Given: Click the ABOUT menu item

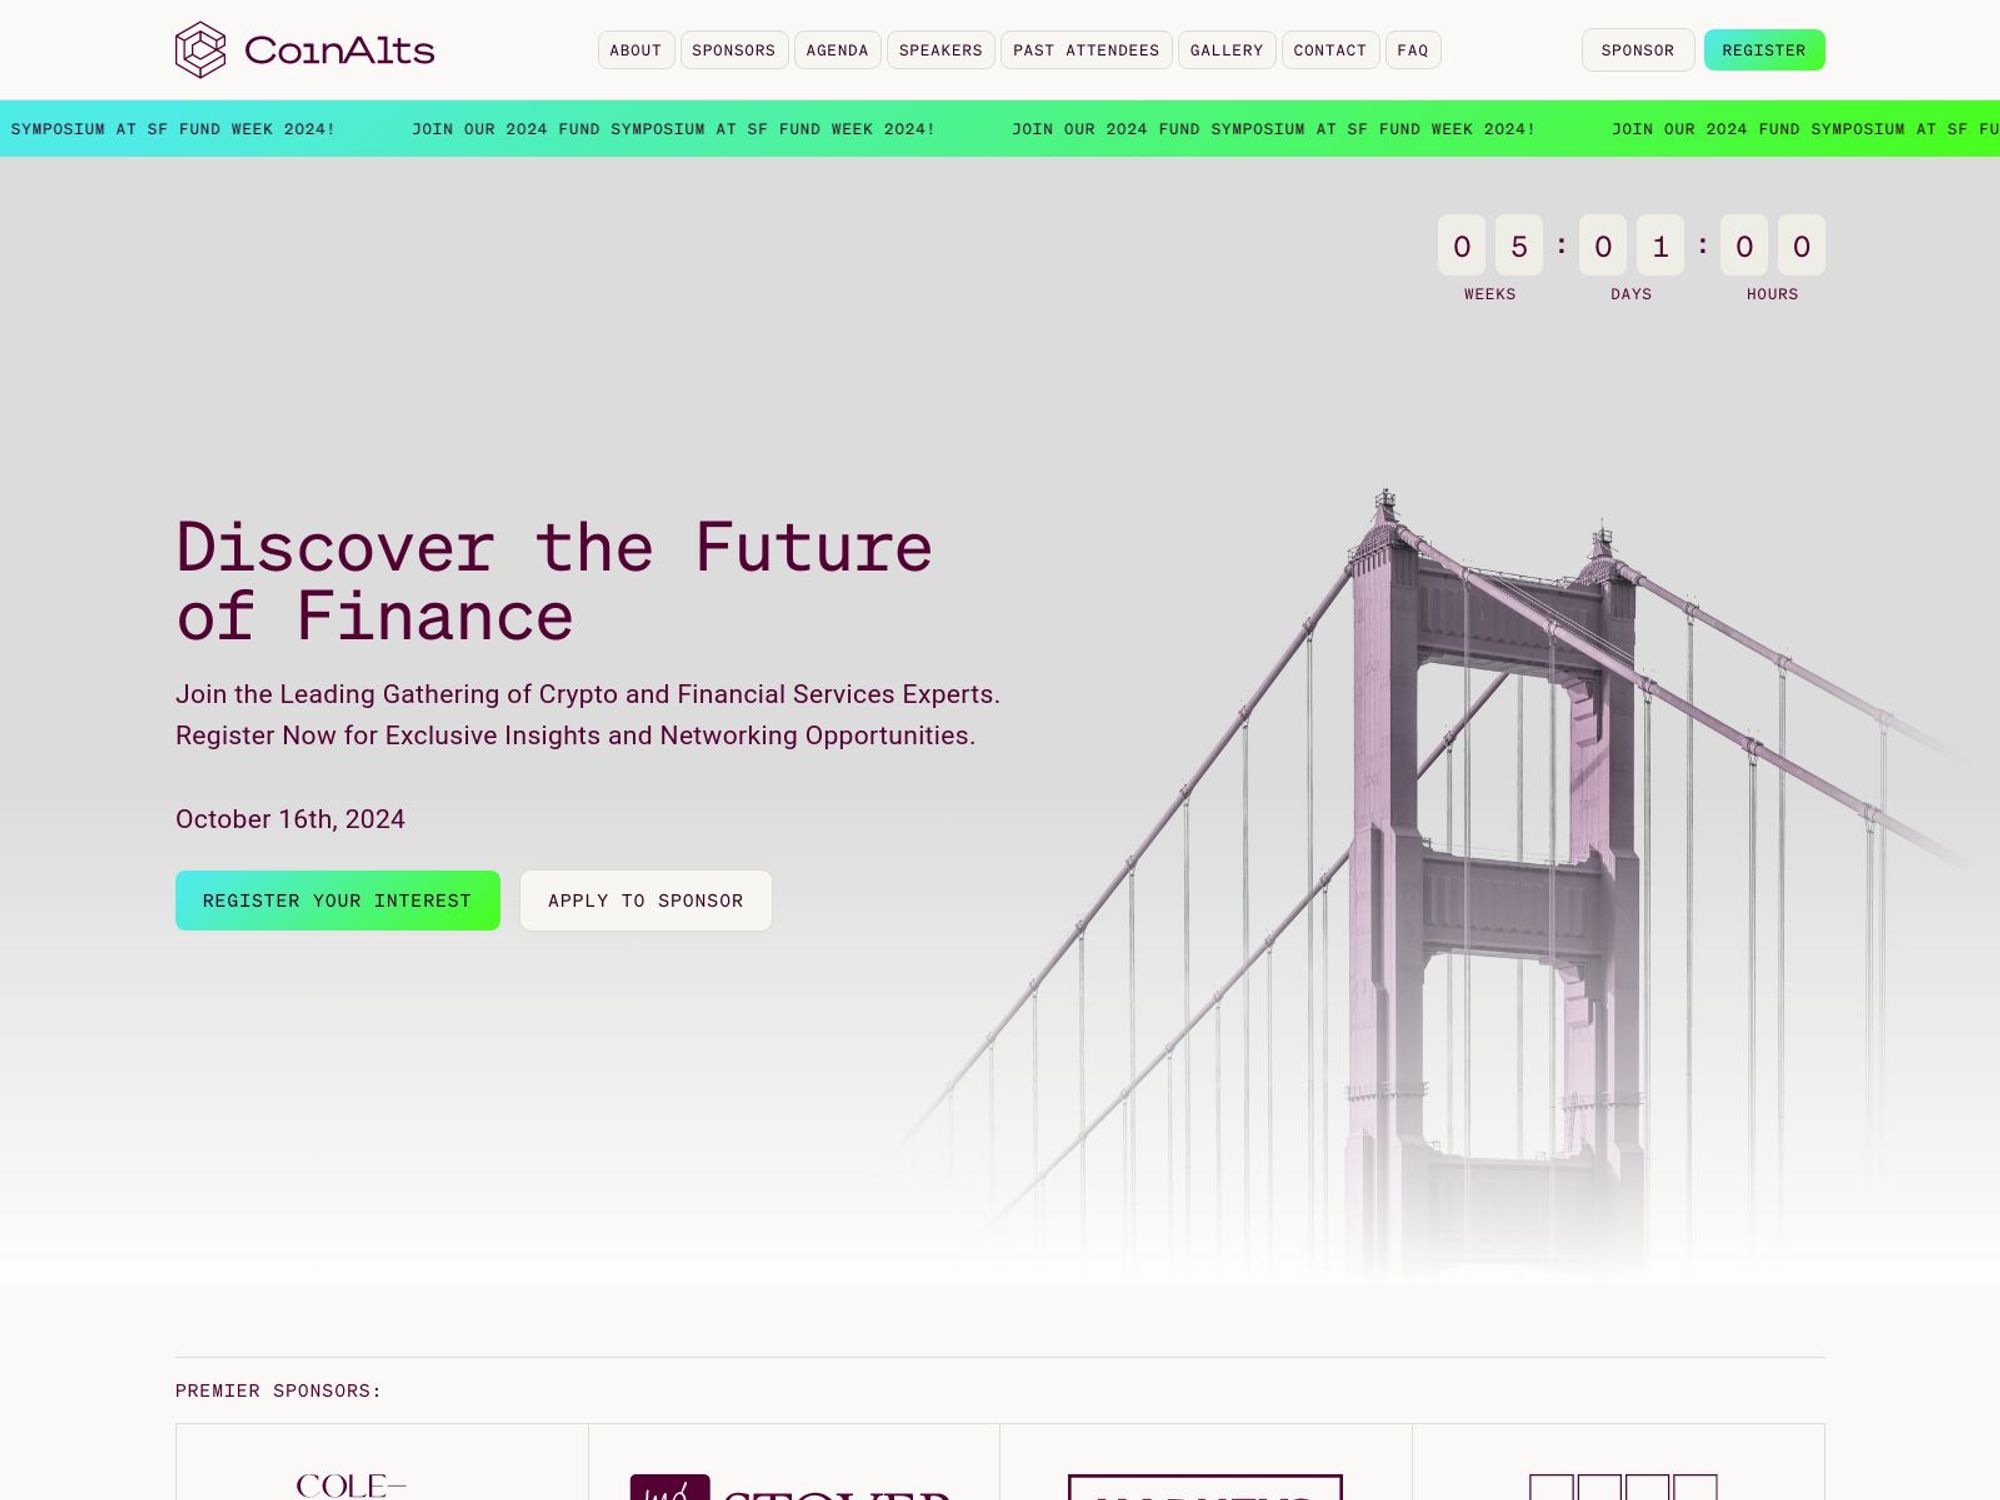Looking at the screenshot, I should click(635, 49).
